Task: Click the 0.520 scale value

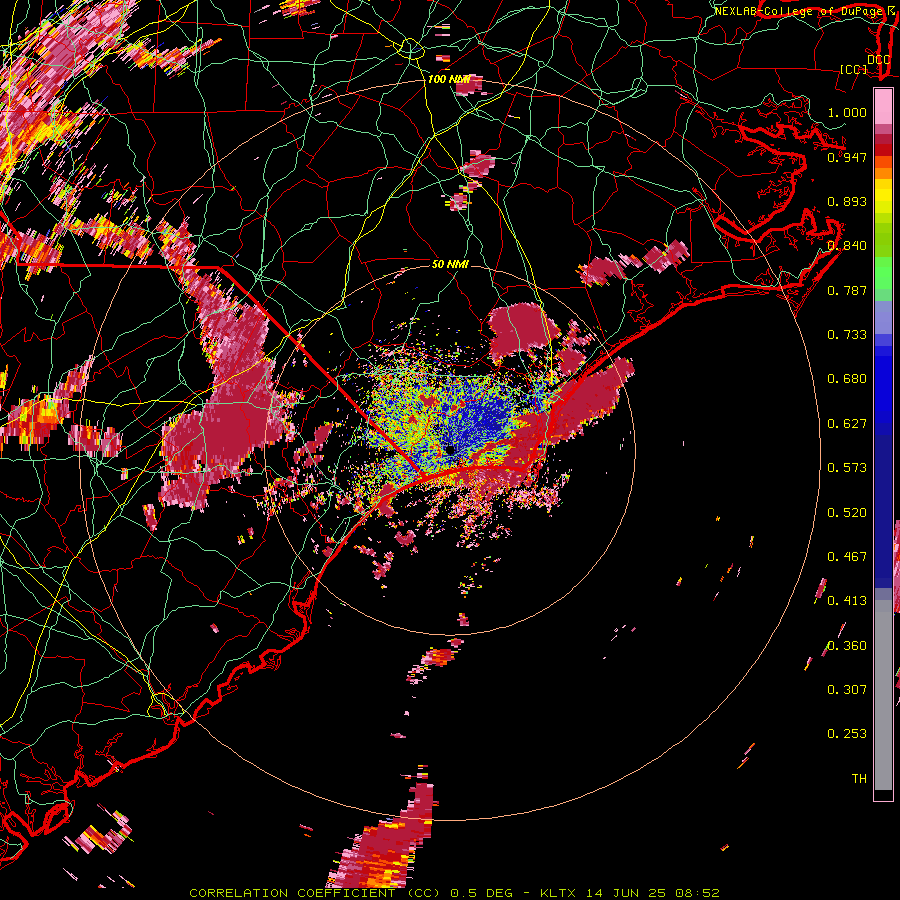Action: click(x=847, y=513)
